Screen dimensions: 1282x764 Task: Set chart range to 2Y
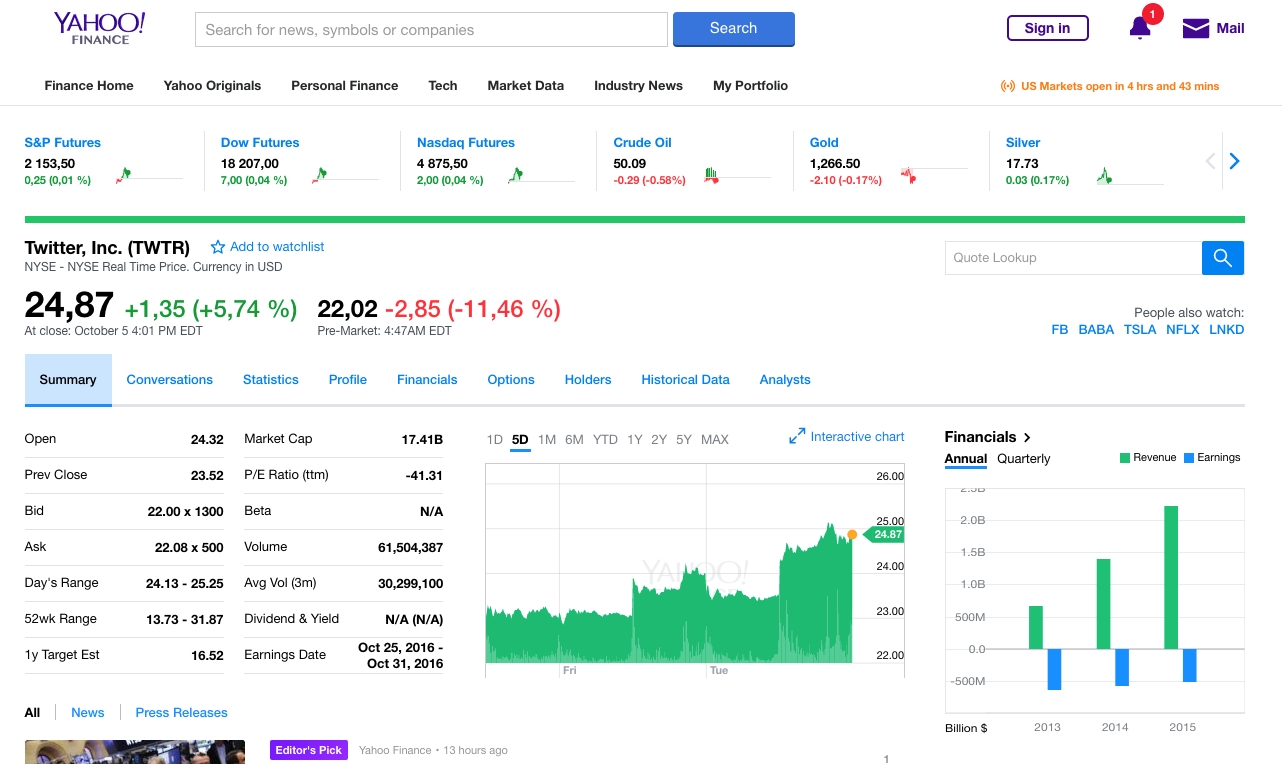pos(659,440)
